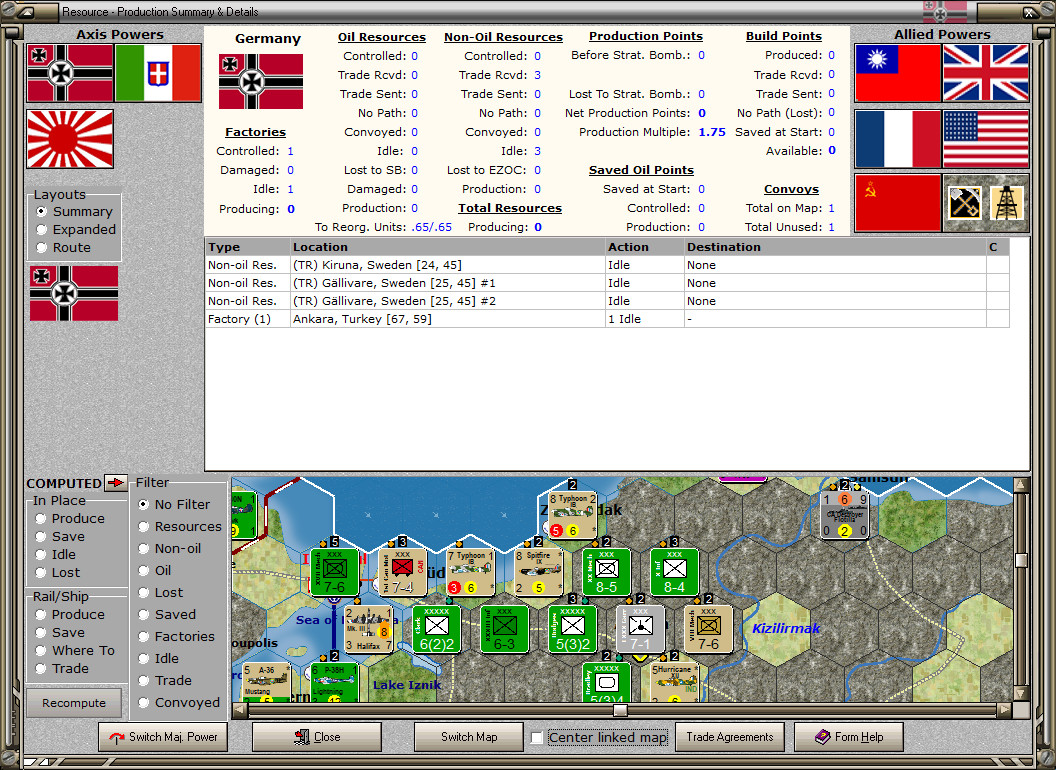Click the red arrow next to COMPUTED
1056x770 pixels.
coord(117,483)
